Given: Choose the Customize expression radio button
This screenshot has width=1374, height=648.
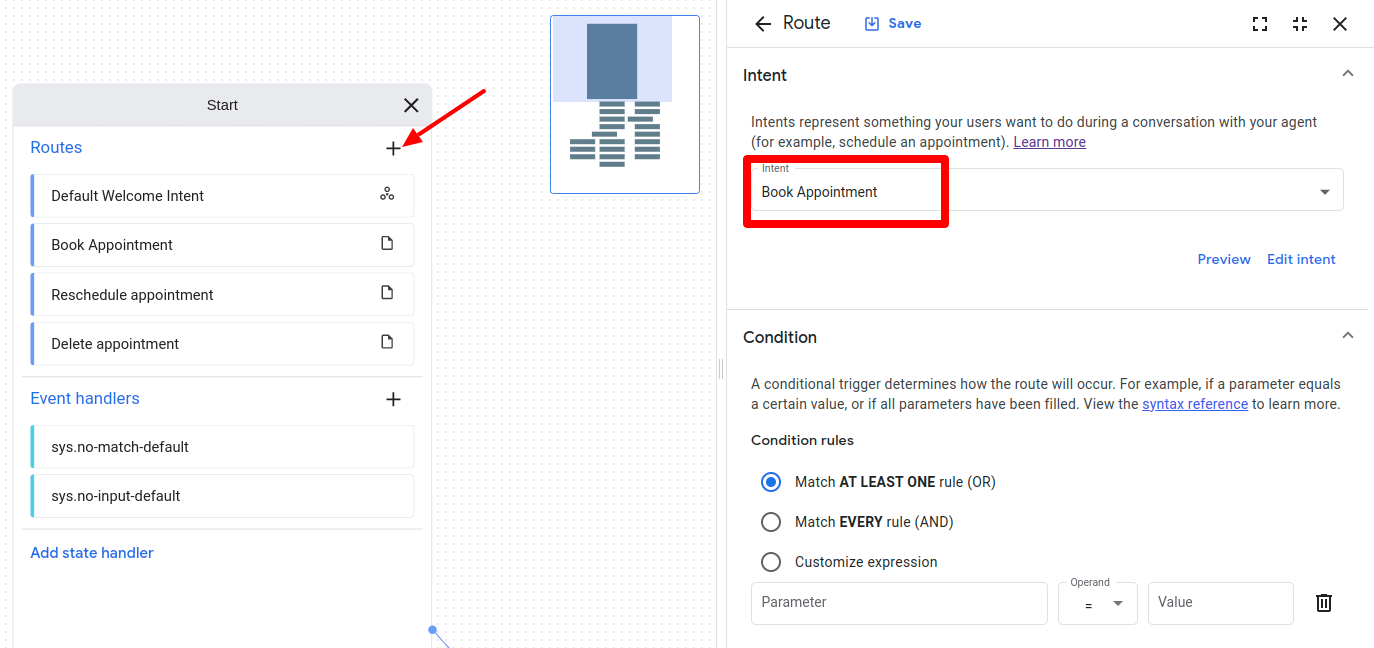Looking at the screenshot, I should pos(771,562).
